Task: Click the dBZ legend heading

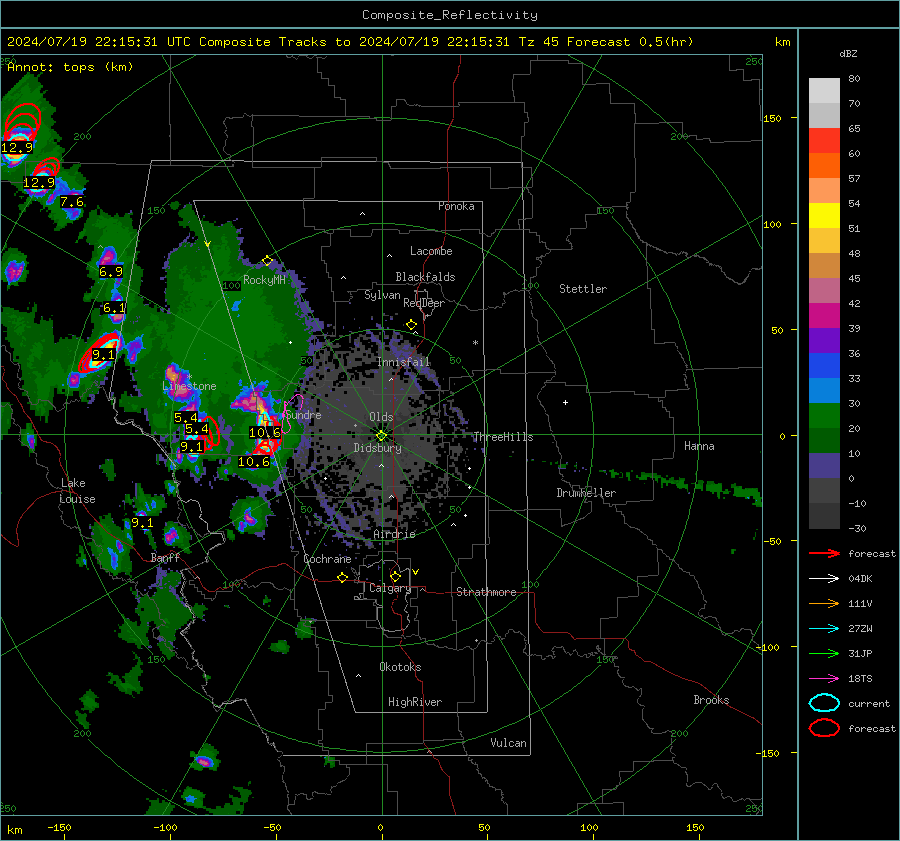Action: click(848, 54)
